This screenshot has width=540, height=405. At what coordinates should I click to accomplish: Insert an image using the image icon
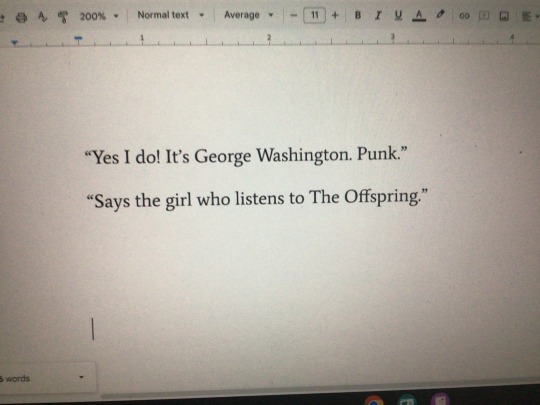pos(504,16)
